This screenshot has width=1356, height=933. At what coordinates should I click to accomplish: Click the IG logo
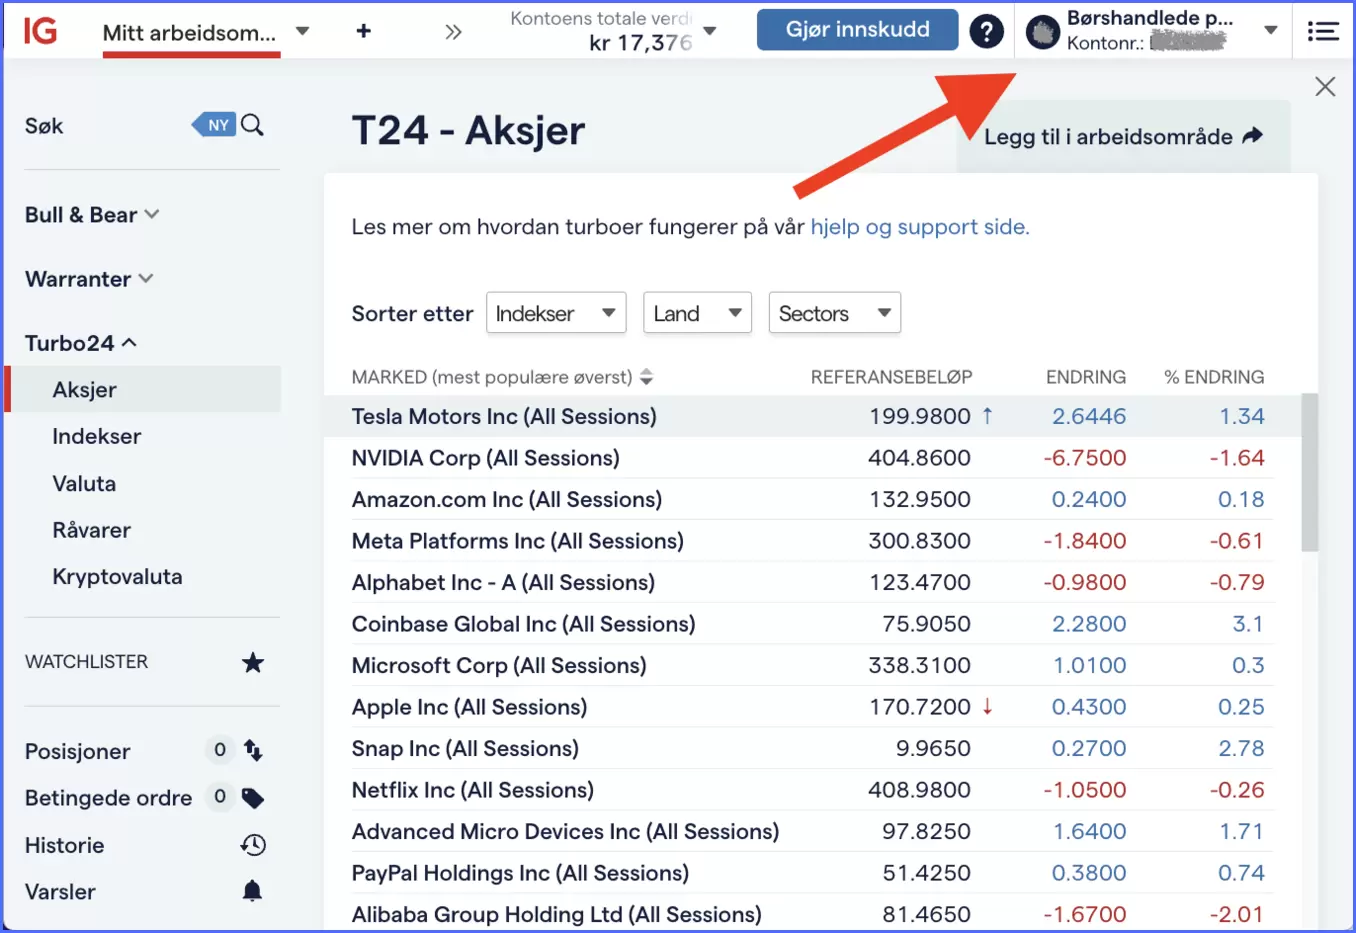40,31
